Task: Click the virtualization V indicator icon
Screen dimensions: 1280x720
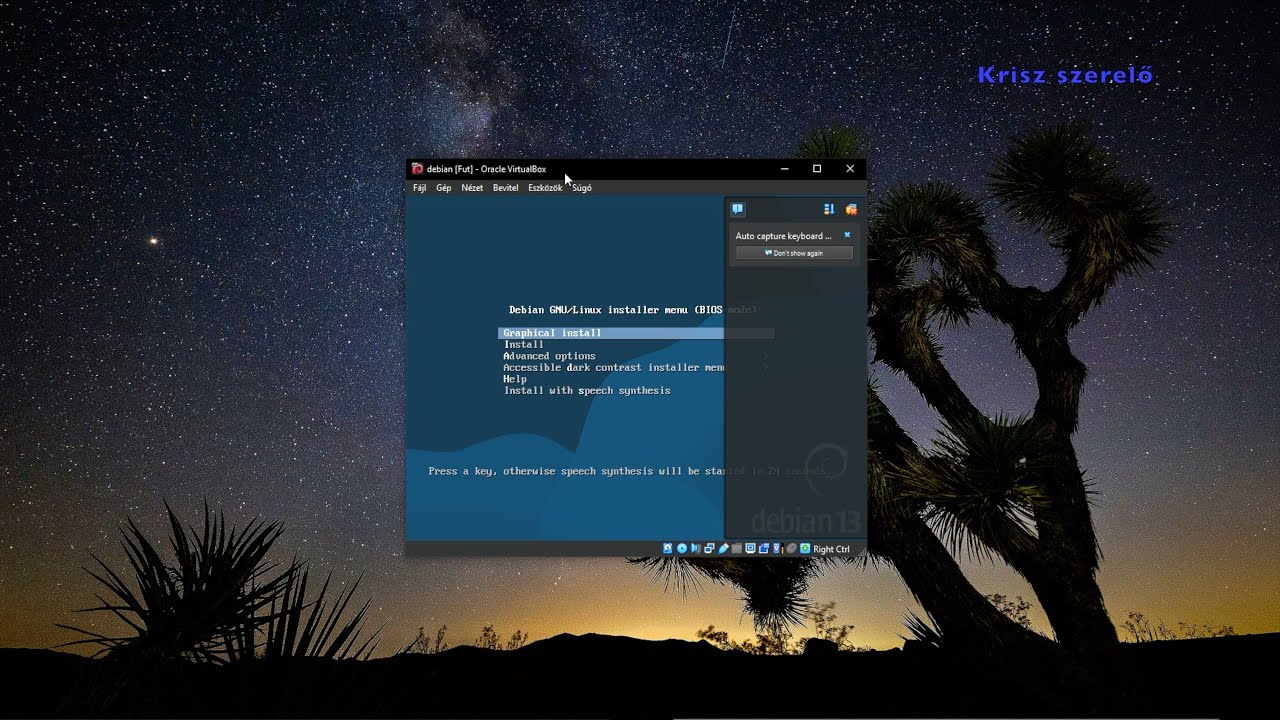Action: (x=776, y=549)
